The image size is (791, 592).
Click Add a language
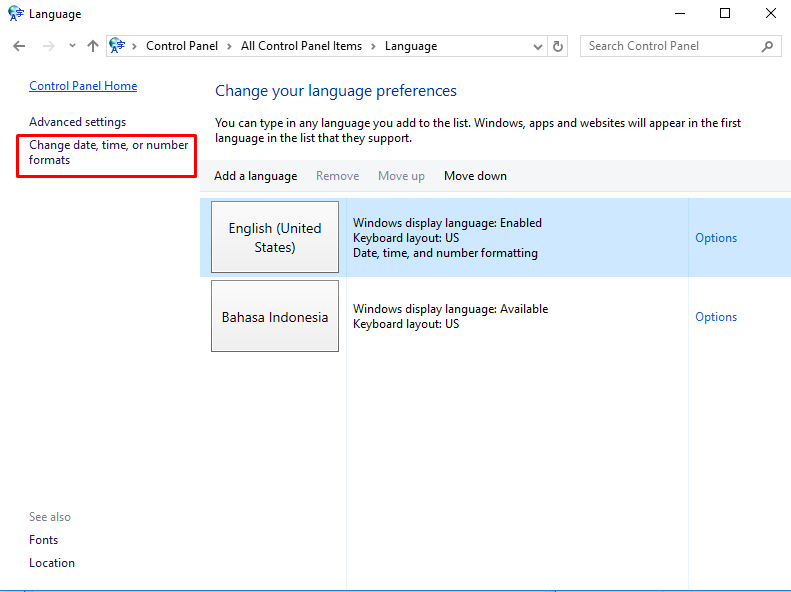(x=255, y=176)
